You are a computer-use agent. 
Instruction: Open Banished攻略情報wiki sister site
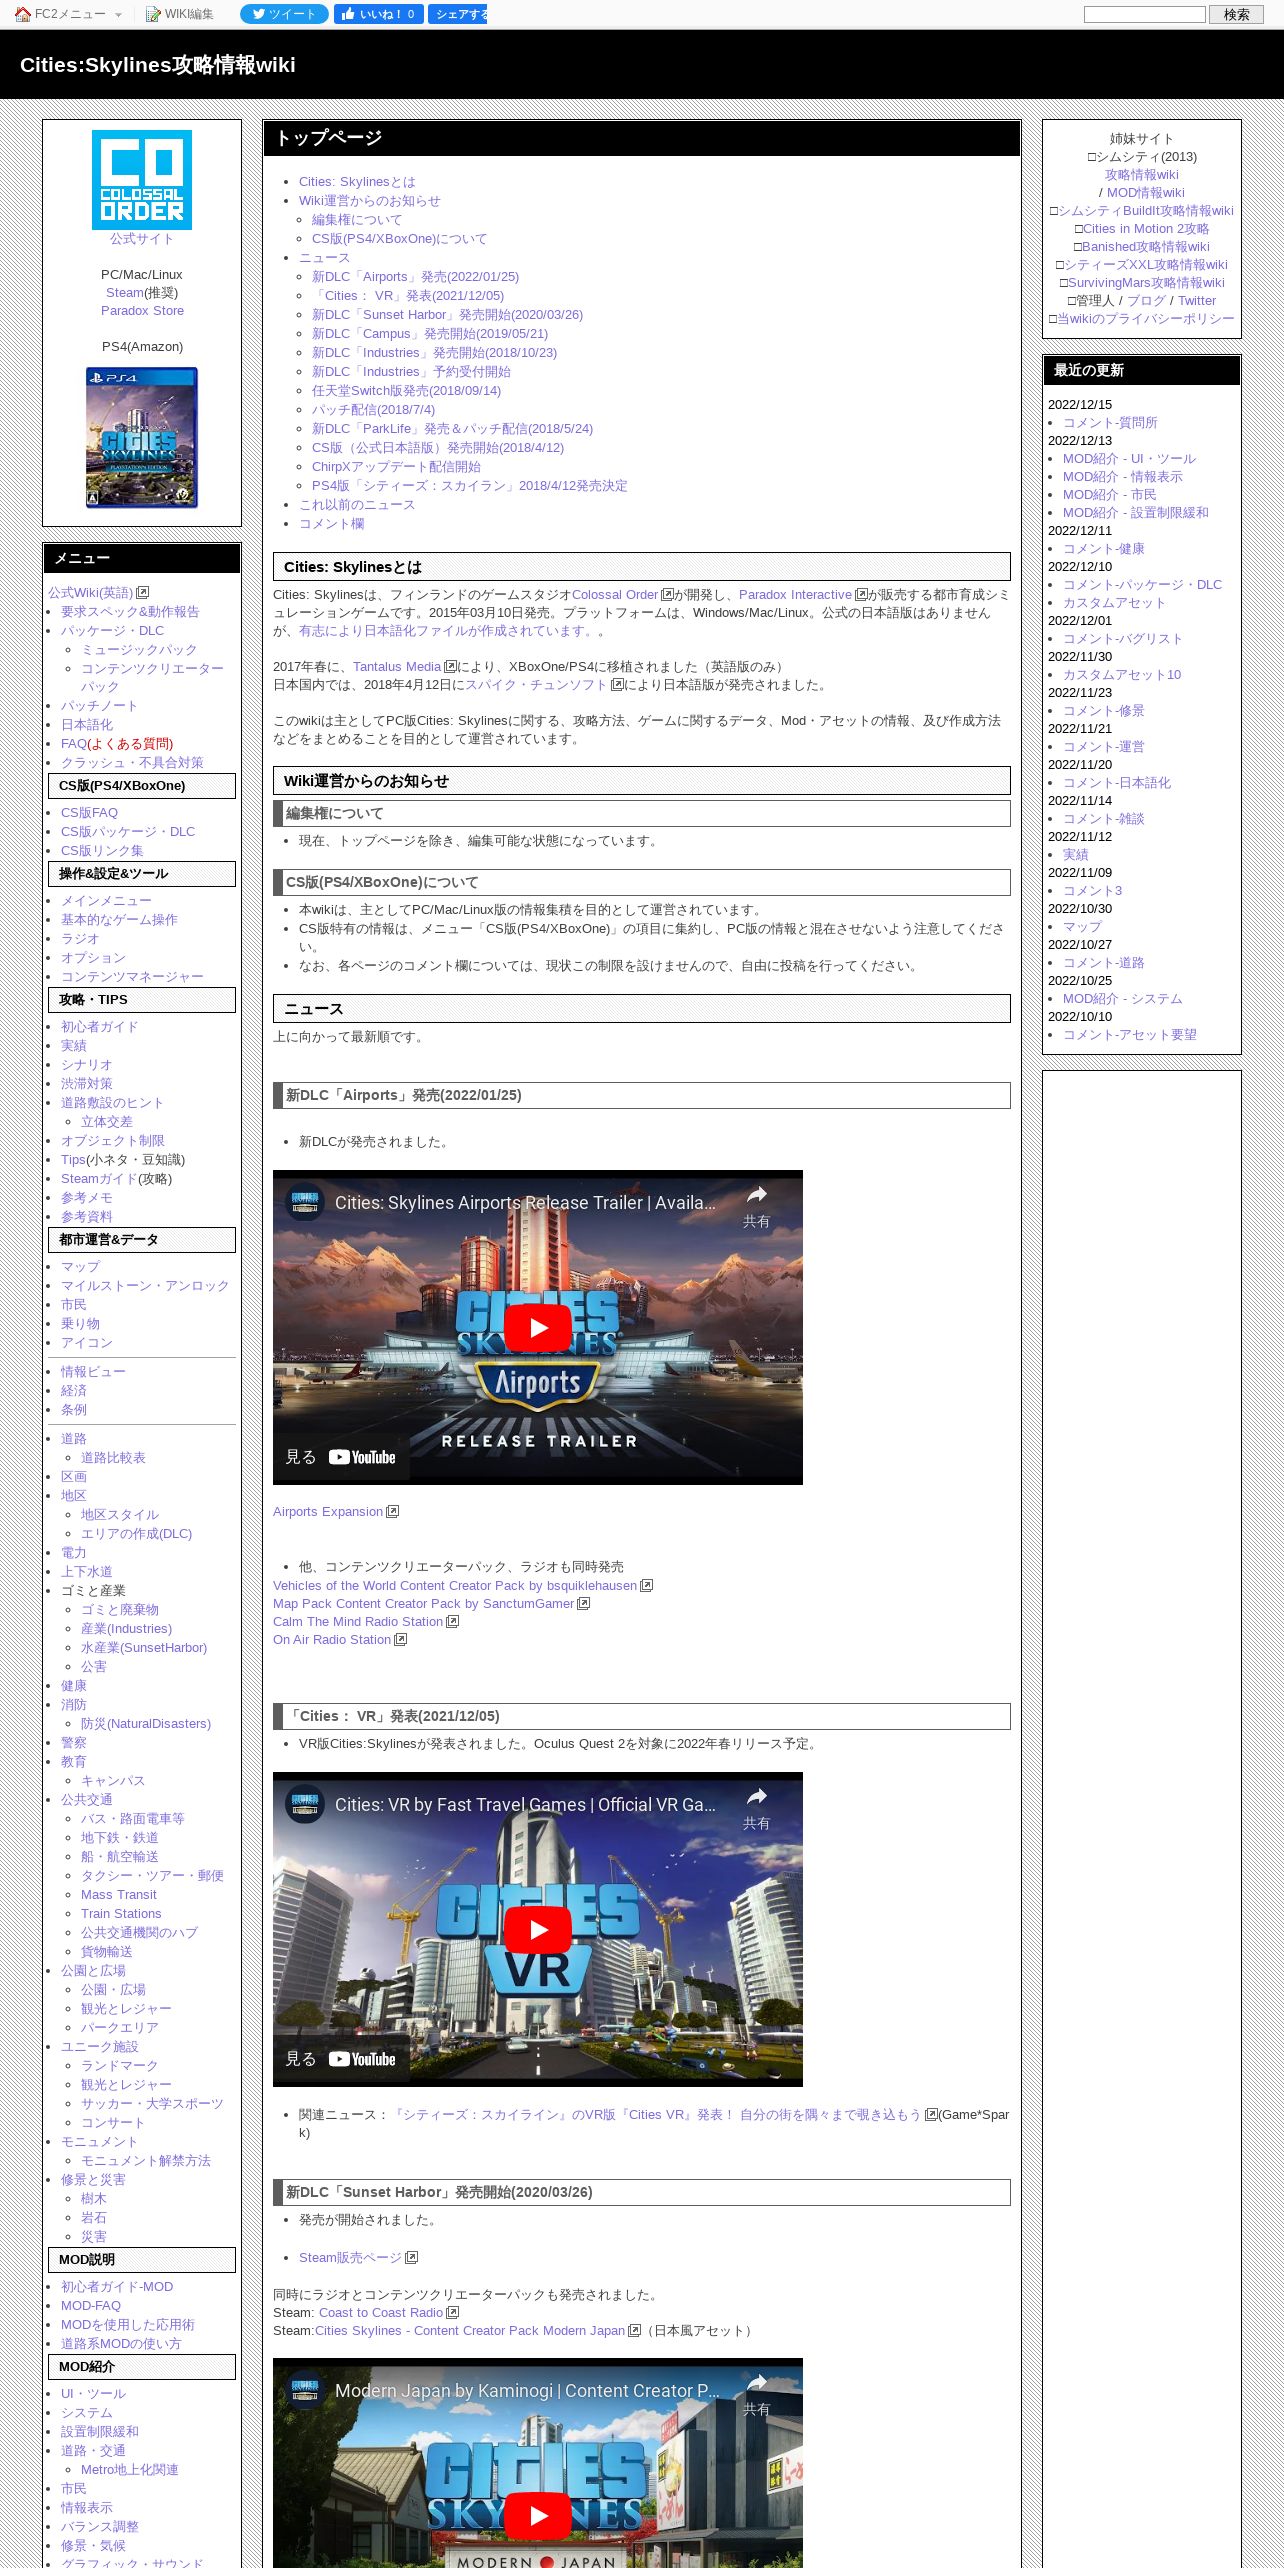tap(1145, 247)
